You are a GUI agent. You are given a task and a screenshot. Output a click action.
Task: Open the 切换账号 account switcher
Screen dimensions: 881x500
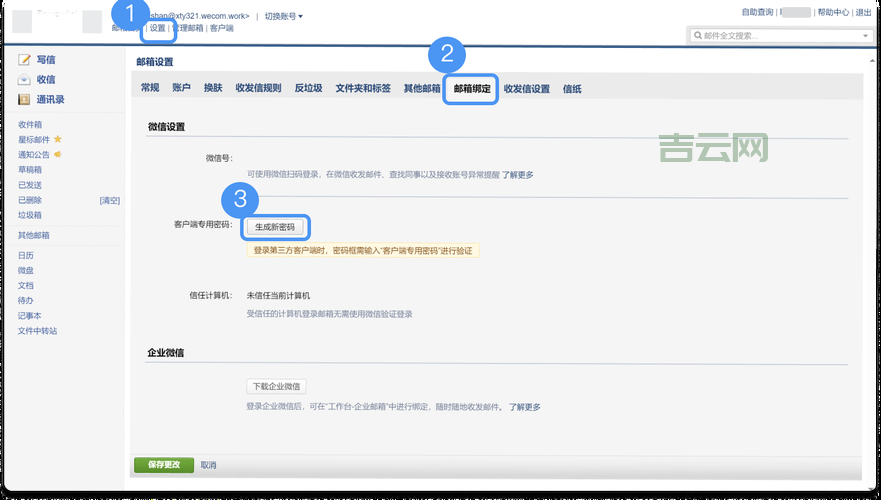[x=284, y=16]
